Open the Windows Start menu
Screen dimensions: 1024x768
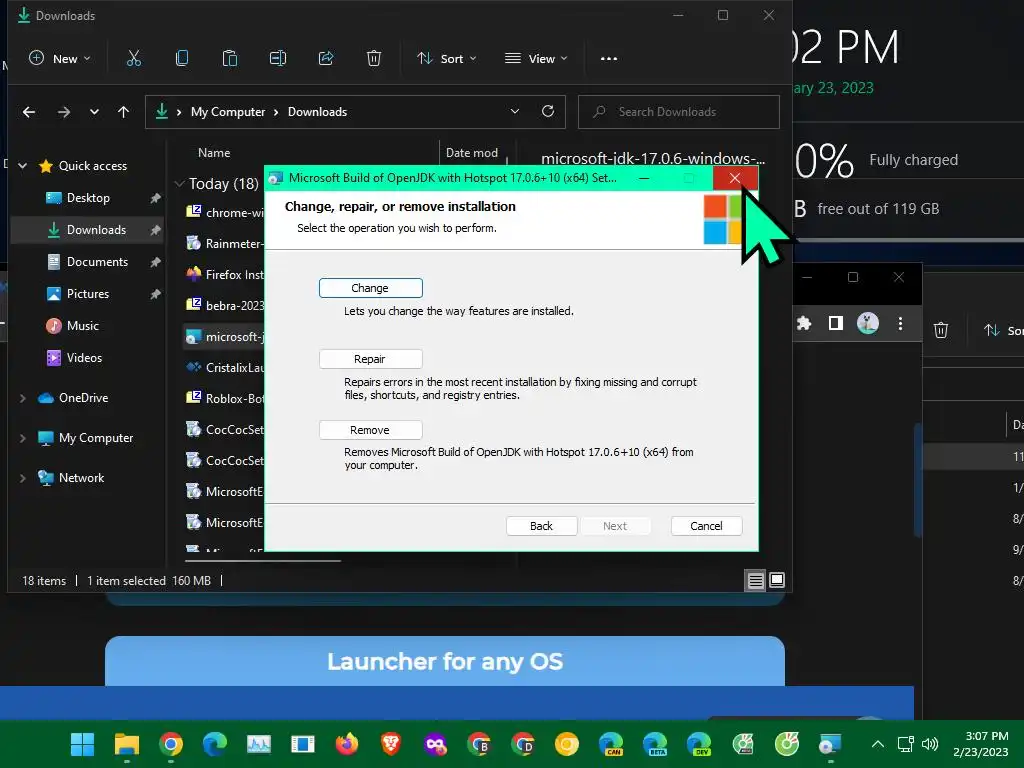tap(82, 744)
